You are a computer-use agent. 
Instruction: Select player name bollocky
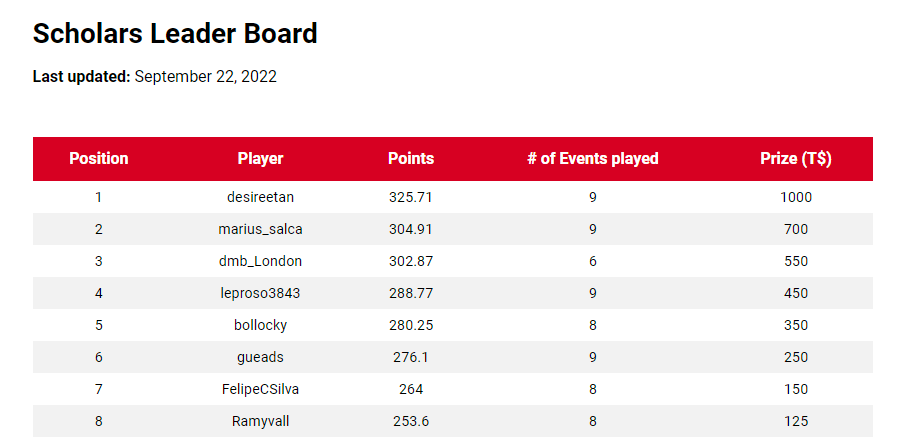point(261,325)
